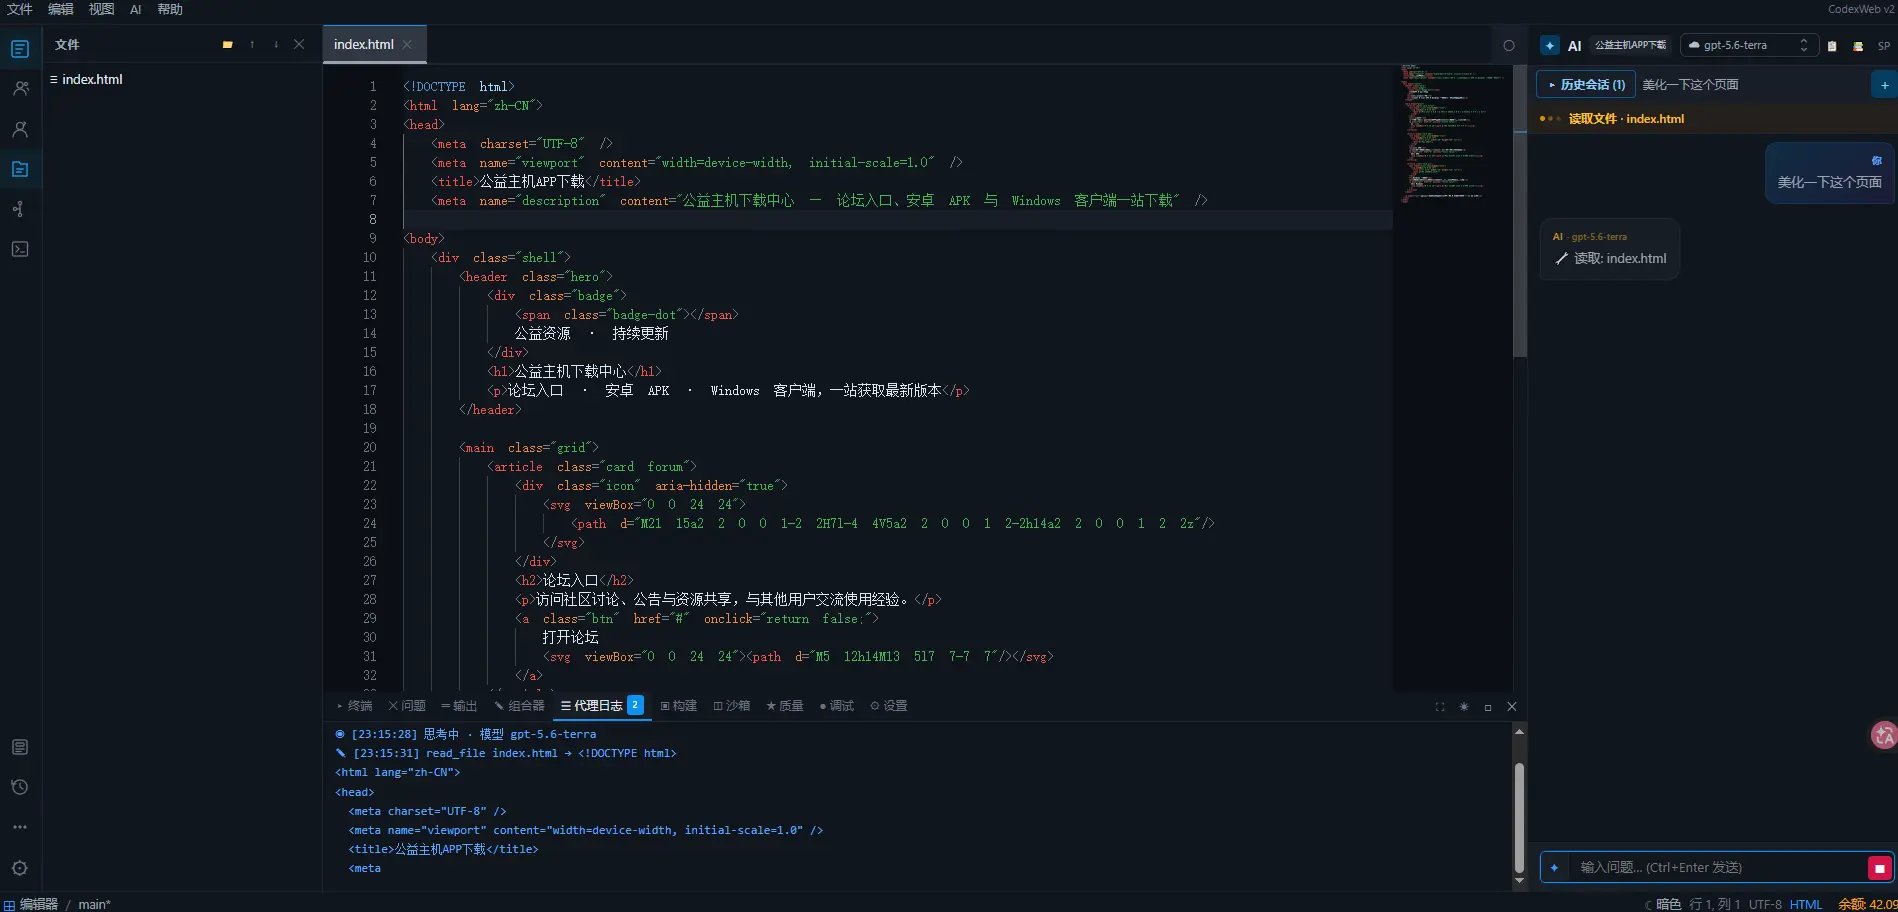This screenshot has width=1898, height=912.
Task: Click the 读取: index.html action entry
Action: coord(1610,258)
